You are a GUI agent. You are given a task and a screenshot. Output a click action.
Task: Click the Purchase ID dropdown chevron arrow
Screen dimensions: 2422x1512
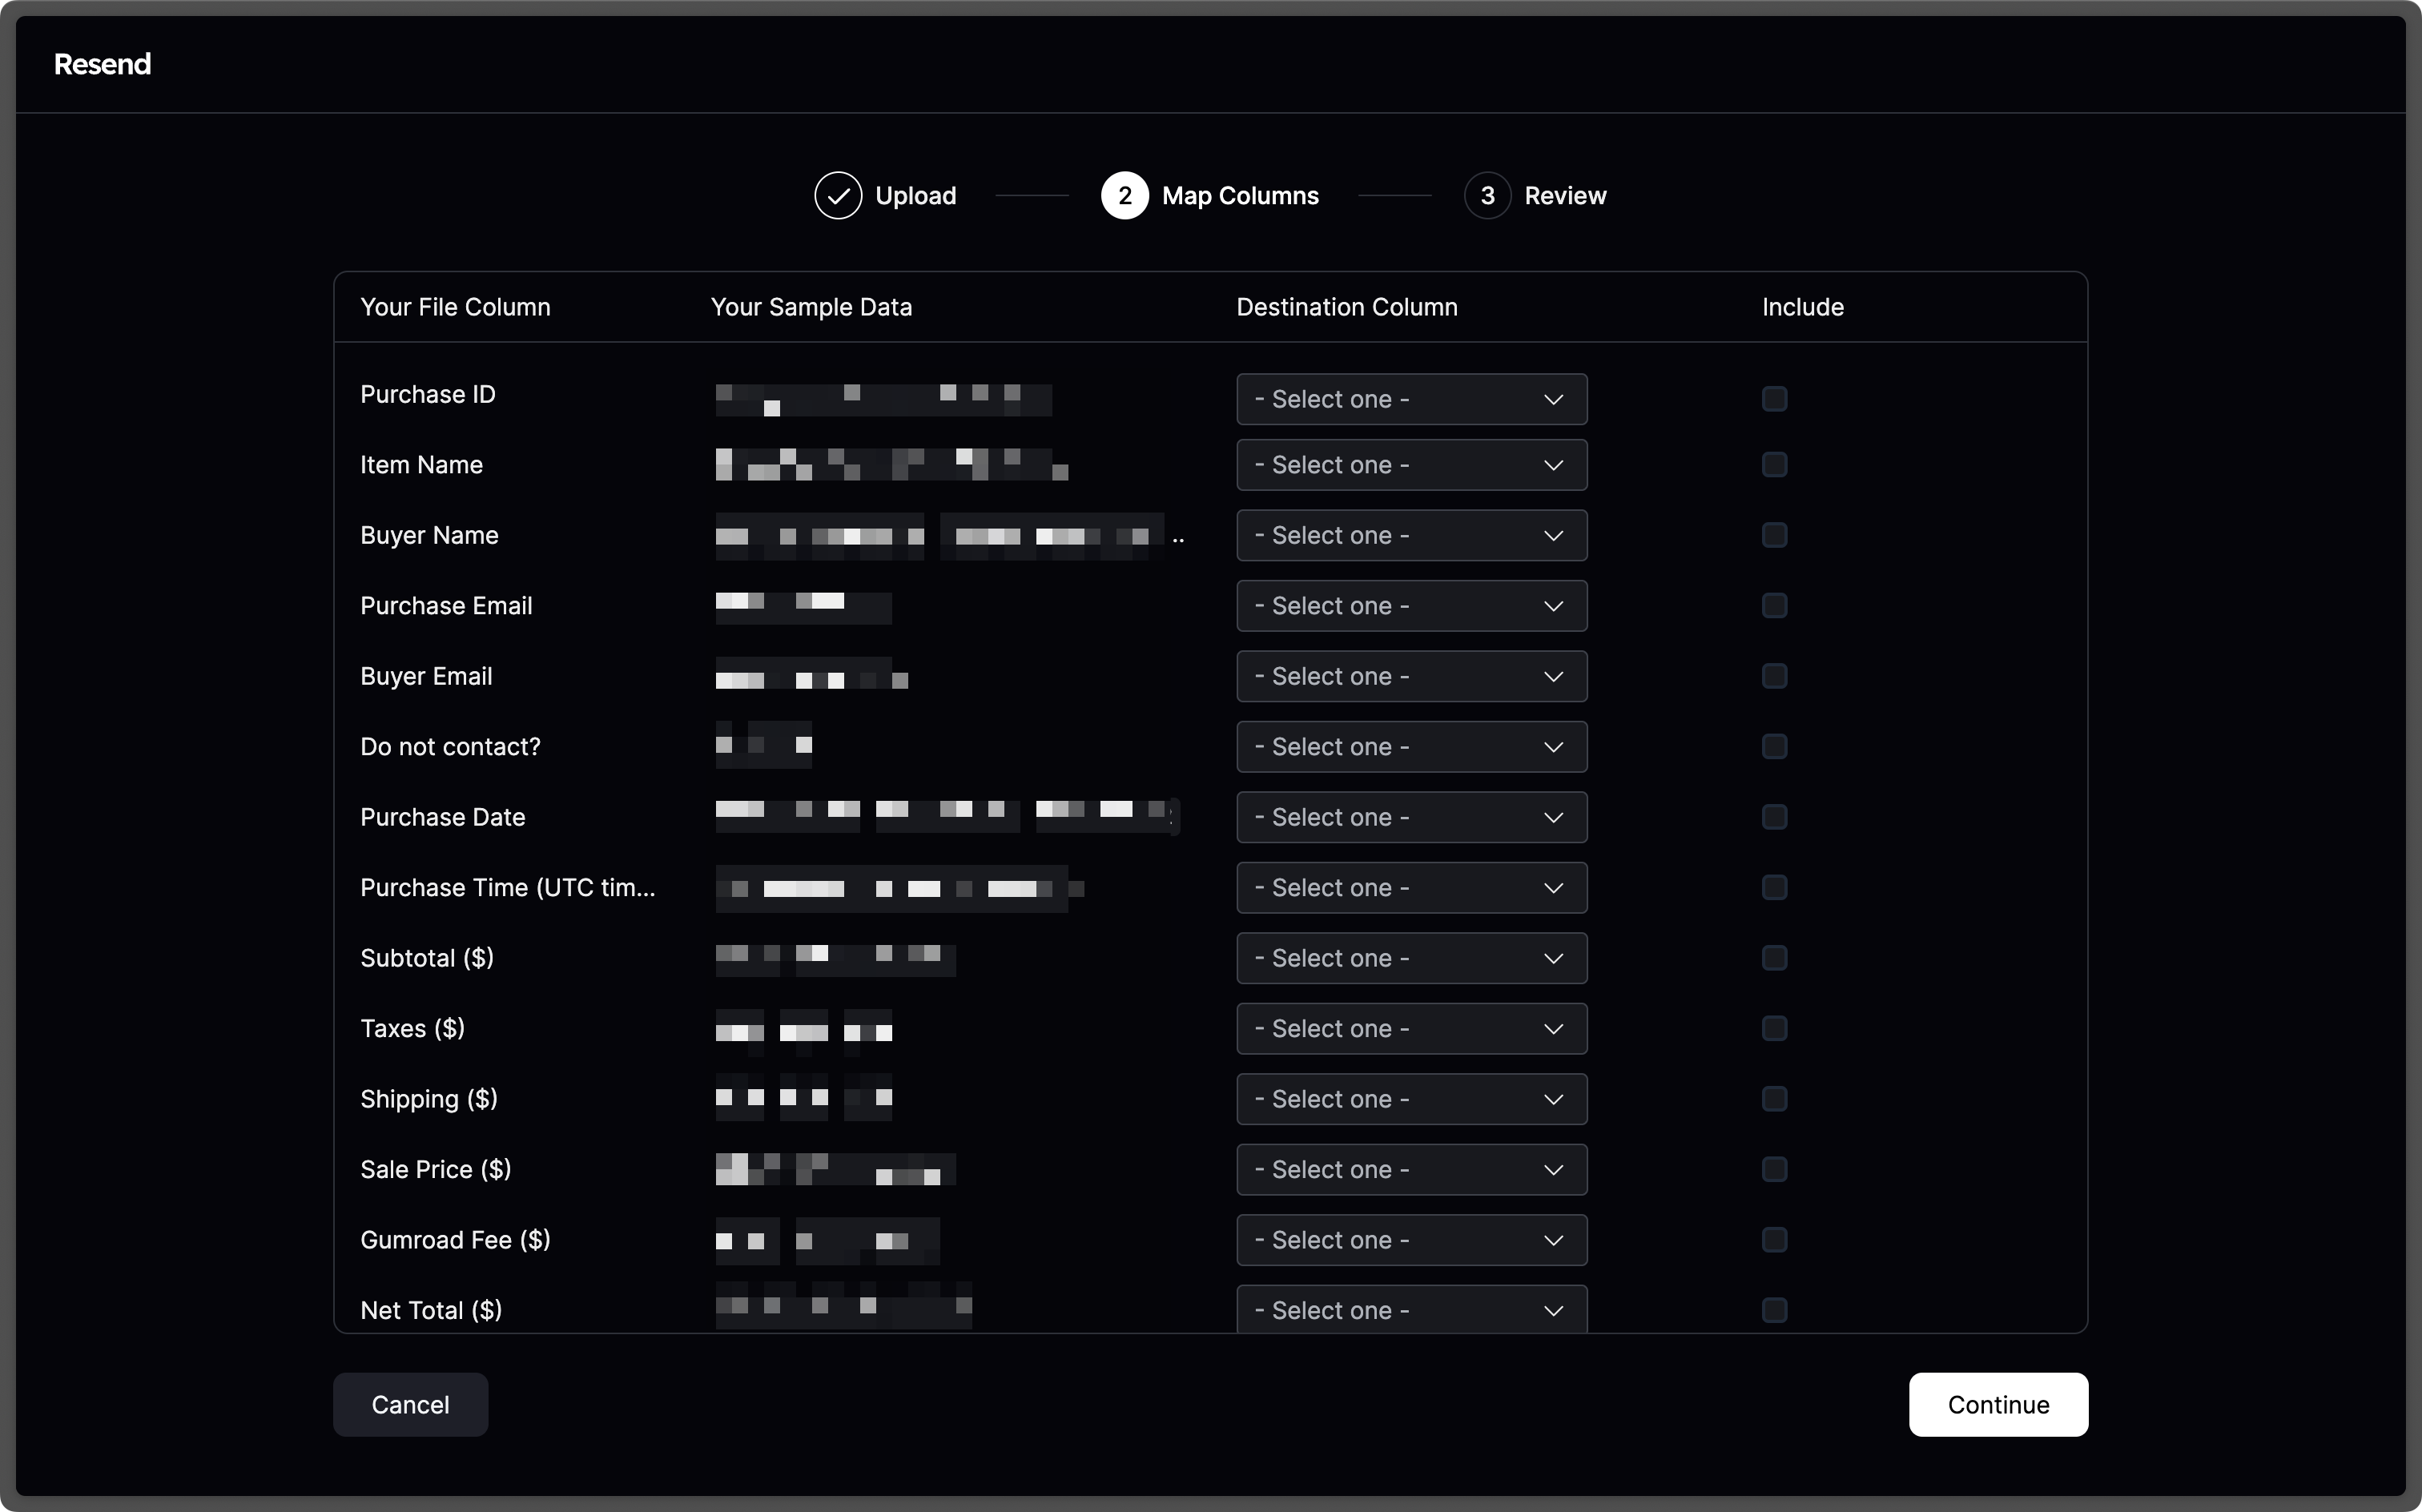pos(1552,399)
